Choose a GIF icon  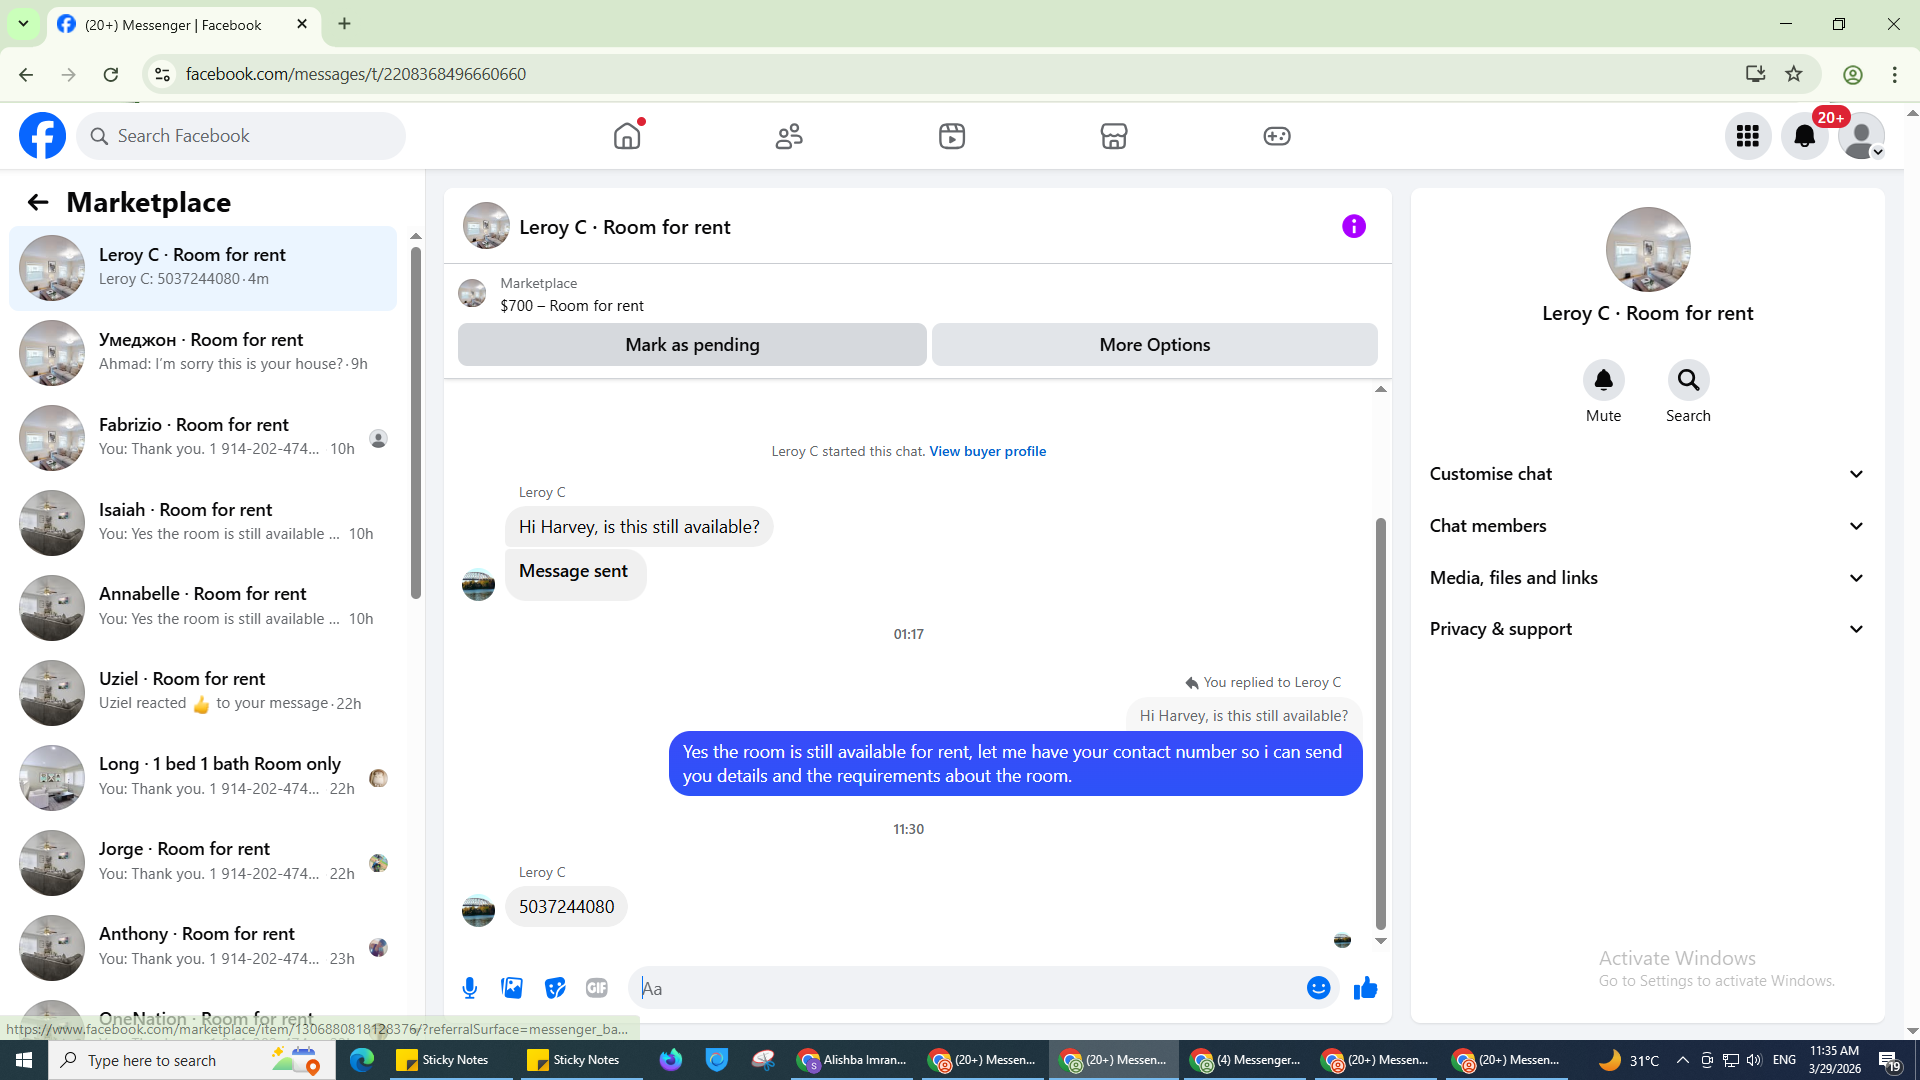coord(597,989)
